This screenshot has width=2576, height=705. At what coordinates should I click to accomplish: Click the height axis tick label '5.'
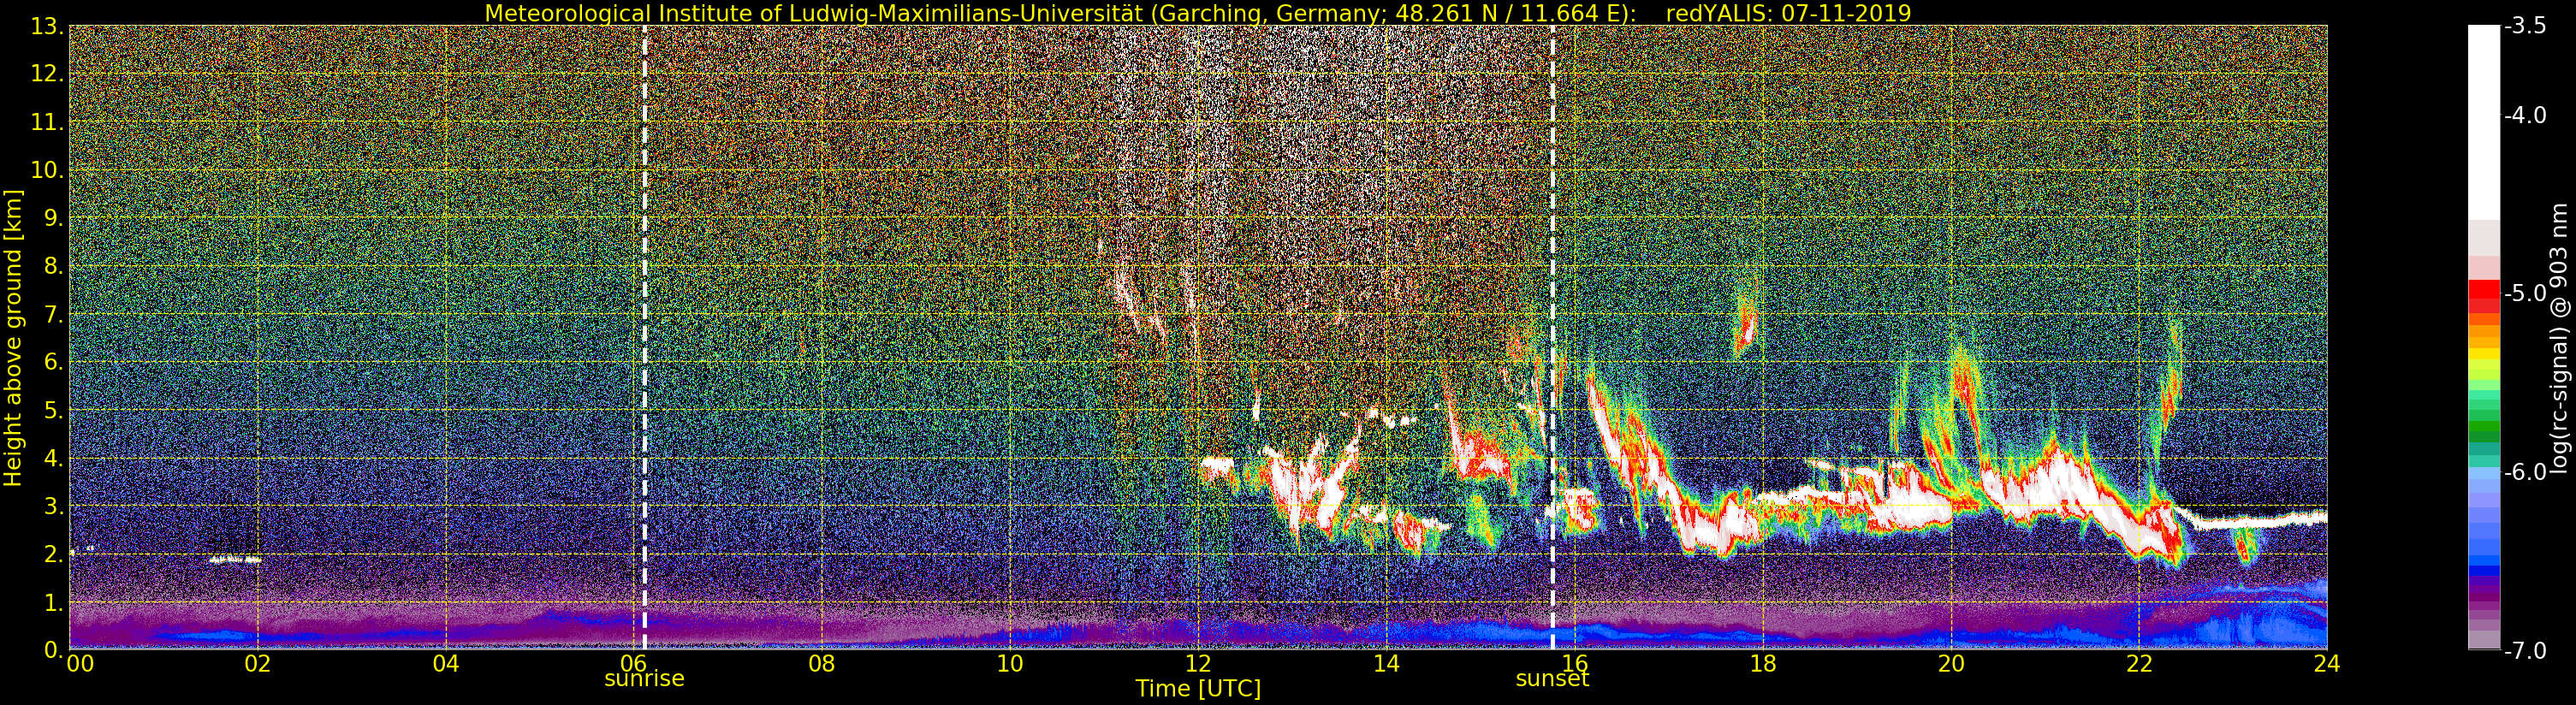pos(53,411)
